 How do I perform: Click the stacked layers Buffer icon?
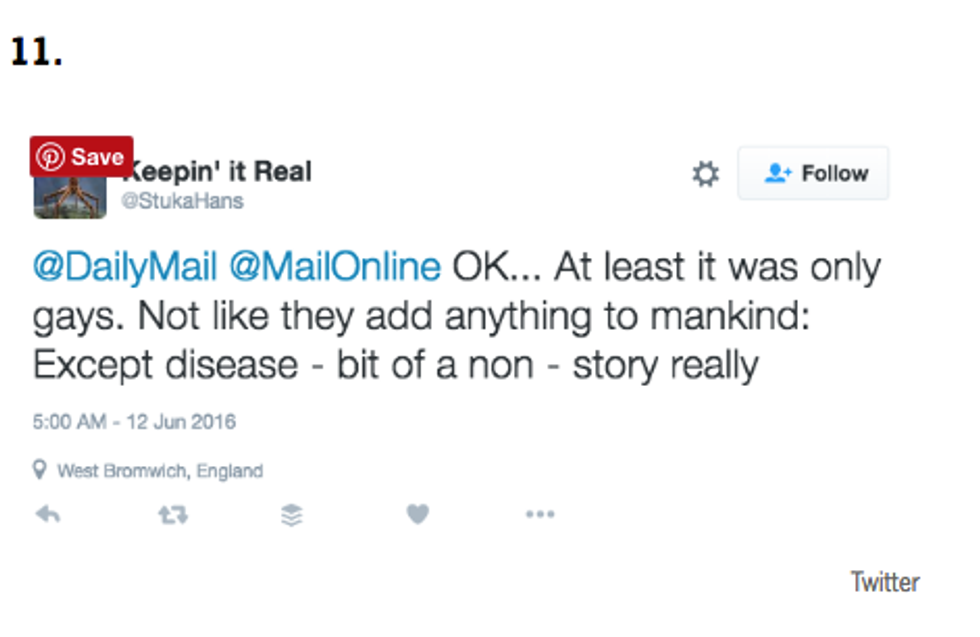(x=292, y=514)
